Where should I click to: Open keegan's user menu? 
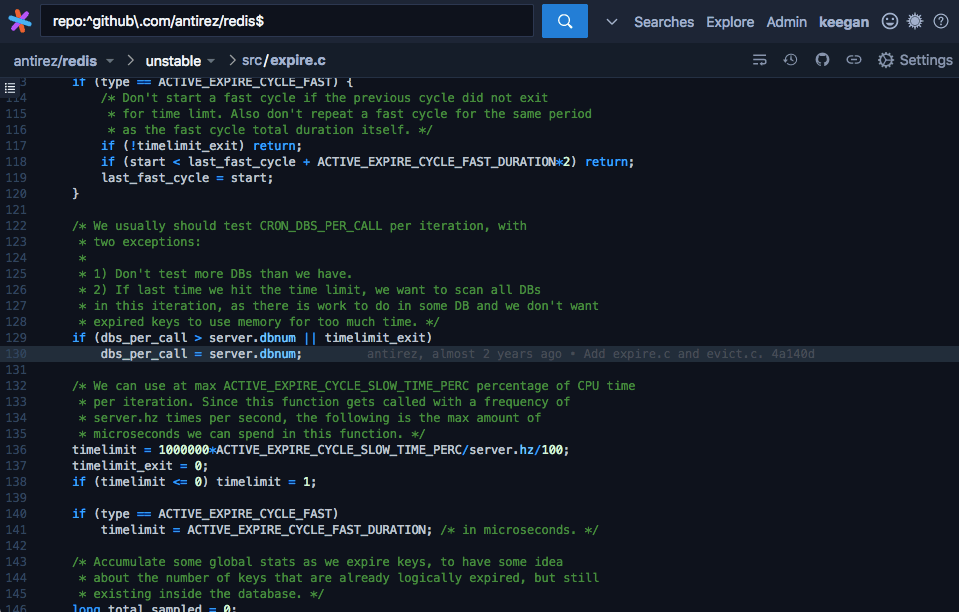(x=845, y=21)
